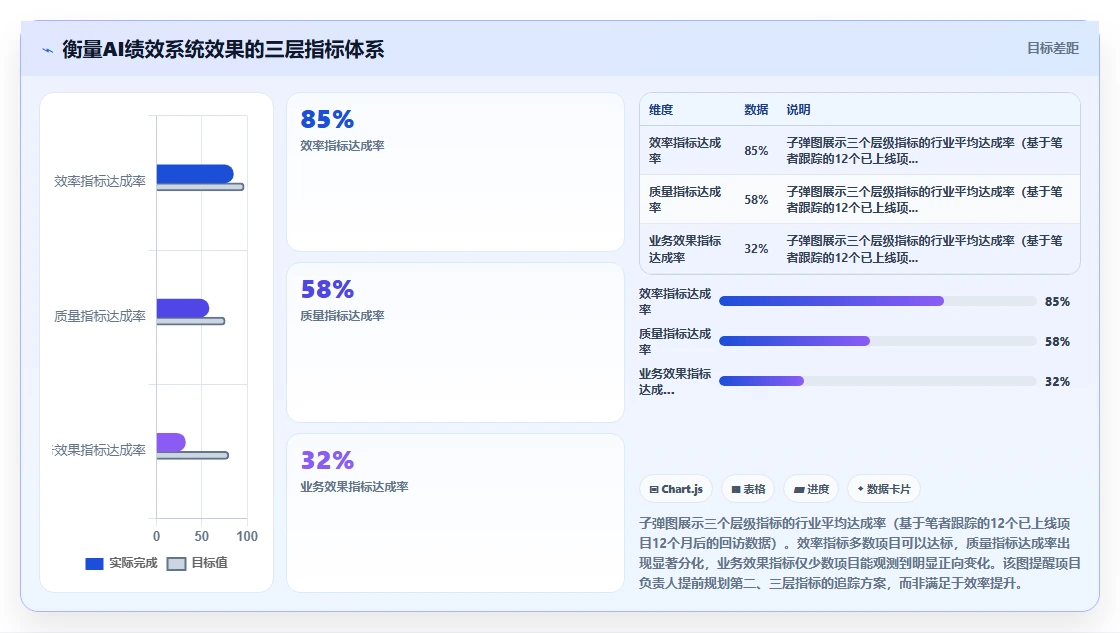The height and width of the screenshot is (633, 1120).
Task: Toggle the 目标值 legend swatch
Action: [176, 564]
